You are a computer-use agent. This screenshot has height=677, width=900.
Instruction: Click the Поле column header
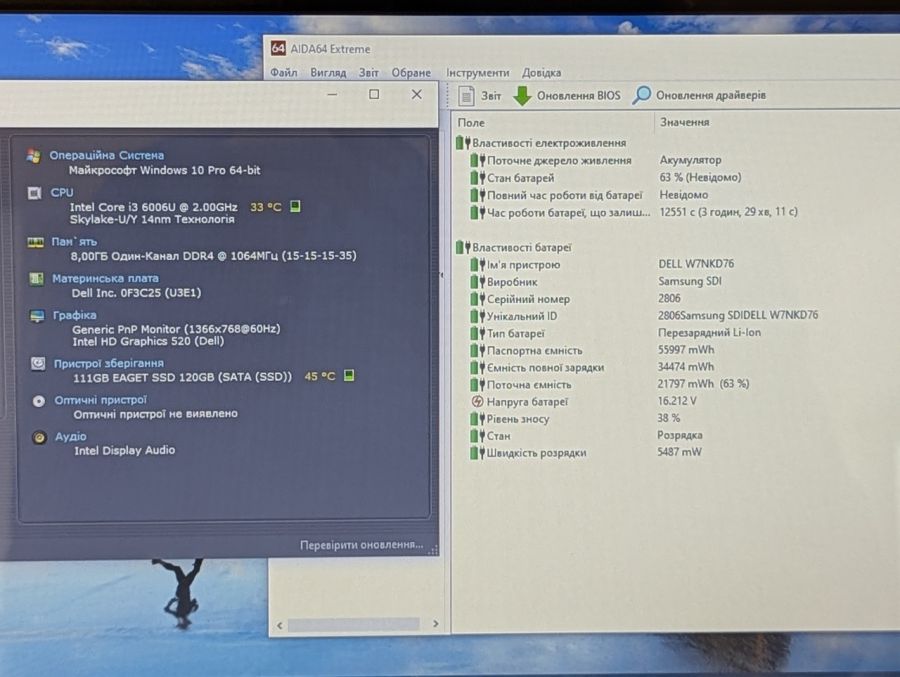tap(471, 122)
